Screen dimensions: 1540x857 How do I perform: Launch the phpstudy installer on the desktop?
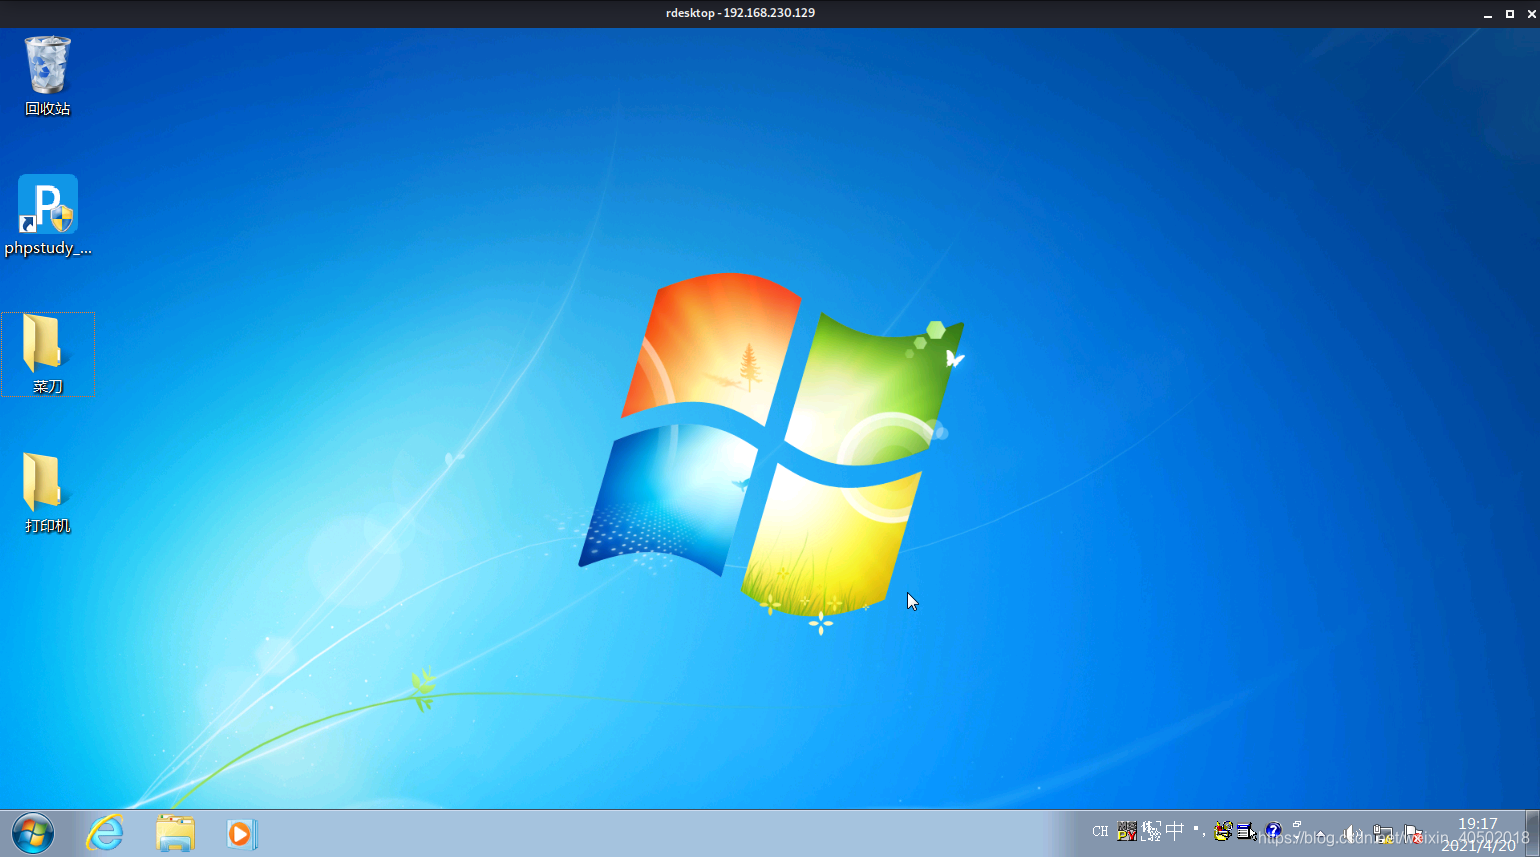click(46, 205)
